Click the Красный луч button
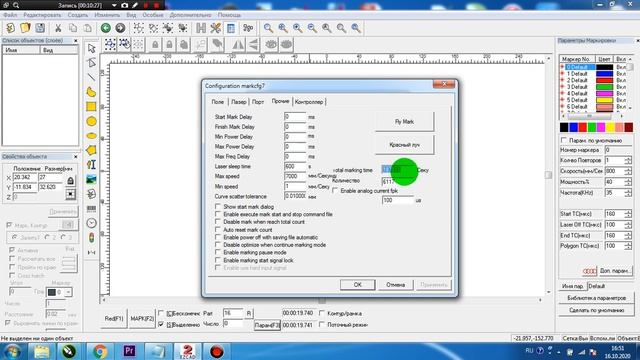The width and height of the screenshot is (640, 360). (404, 145)
